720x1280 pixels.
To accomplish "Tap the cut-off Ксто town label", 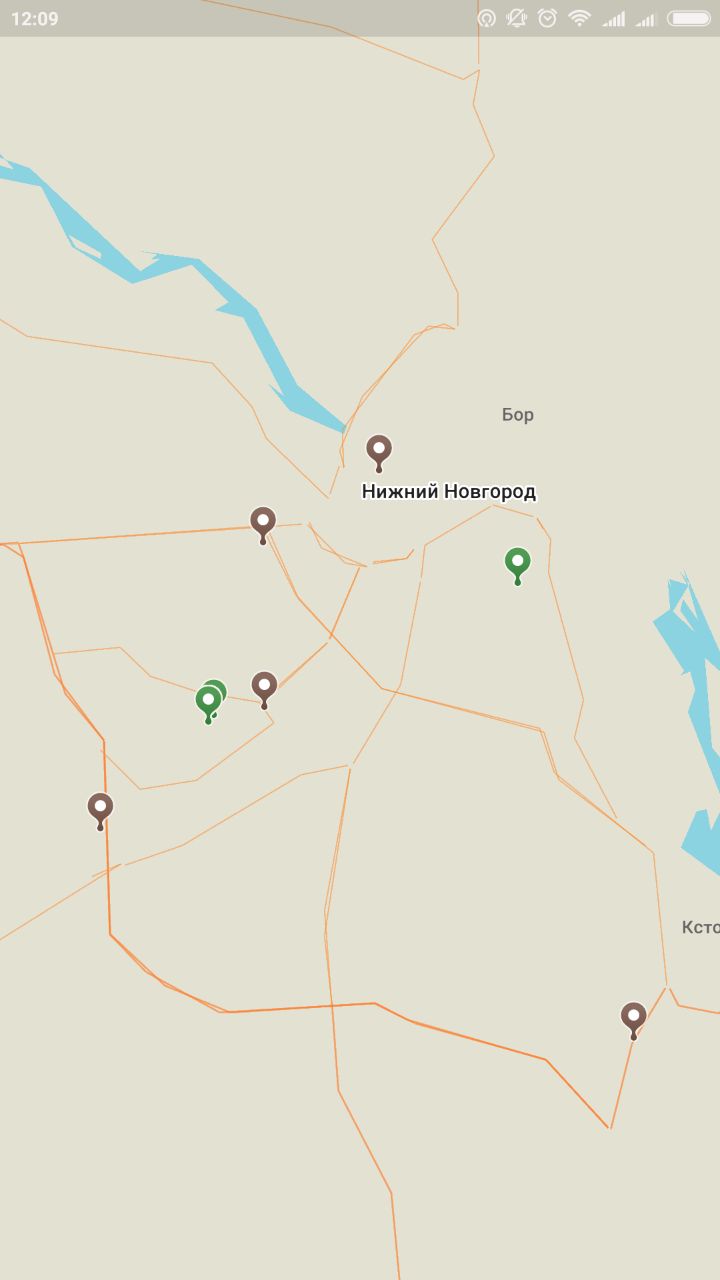I will pyautogui.click(x=700, y=927).
